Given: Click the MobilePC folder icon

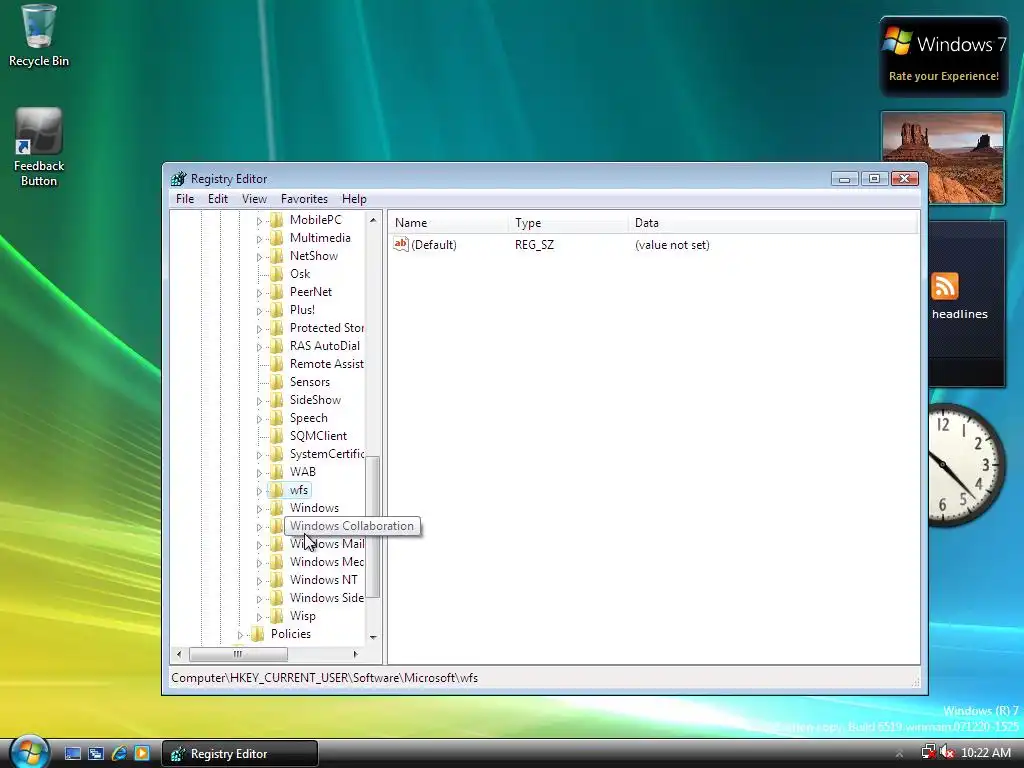Looking at the screenshot, I should point(277,219).
